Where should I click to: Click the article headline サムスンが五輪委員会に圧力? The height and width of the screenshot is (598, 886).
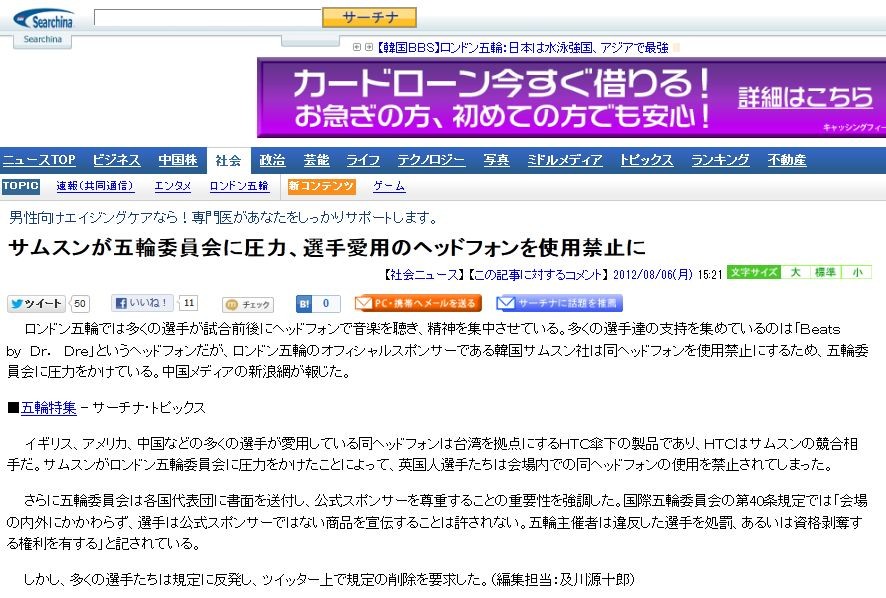[x=326, y=248]
